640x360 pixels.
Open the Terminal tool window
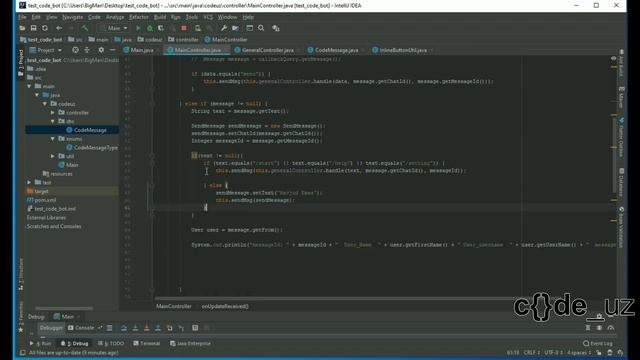[x=147, y=343]
